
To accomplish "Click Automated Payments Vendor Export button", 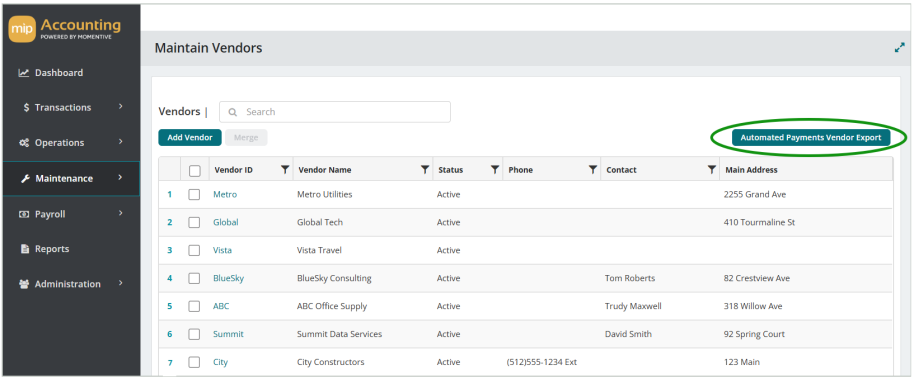I will pos(811,138).
